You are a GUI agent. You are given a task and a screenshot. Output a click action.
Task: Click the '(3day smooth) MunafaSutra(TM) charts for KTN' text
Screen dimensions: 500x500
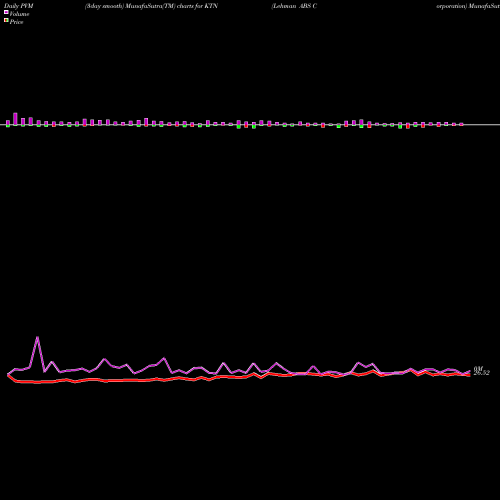[x=151, y=6]
